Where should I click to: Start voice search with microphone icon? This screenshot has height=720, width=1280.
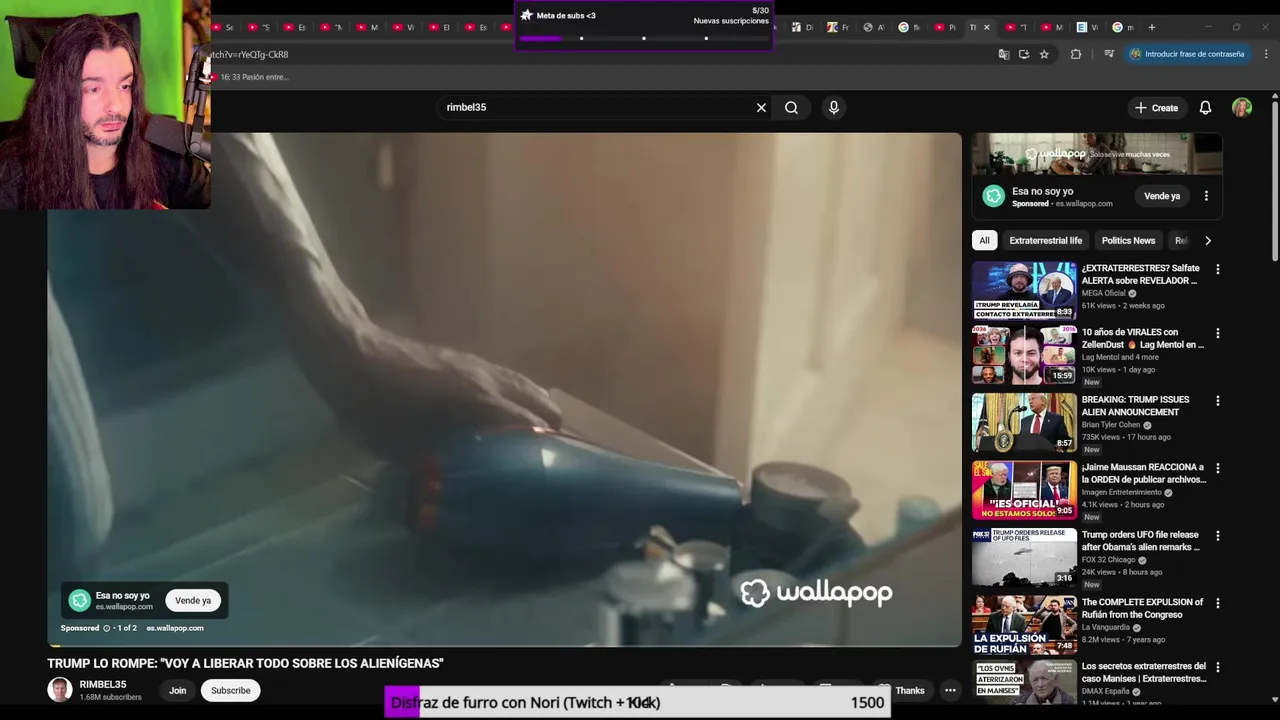coord(834,108)
